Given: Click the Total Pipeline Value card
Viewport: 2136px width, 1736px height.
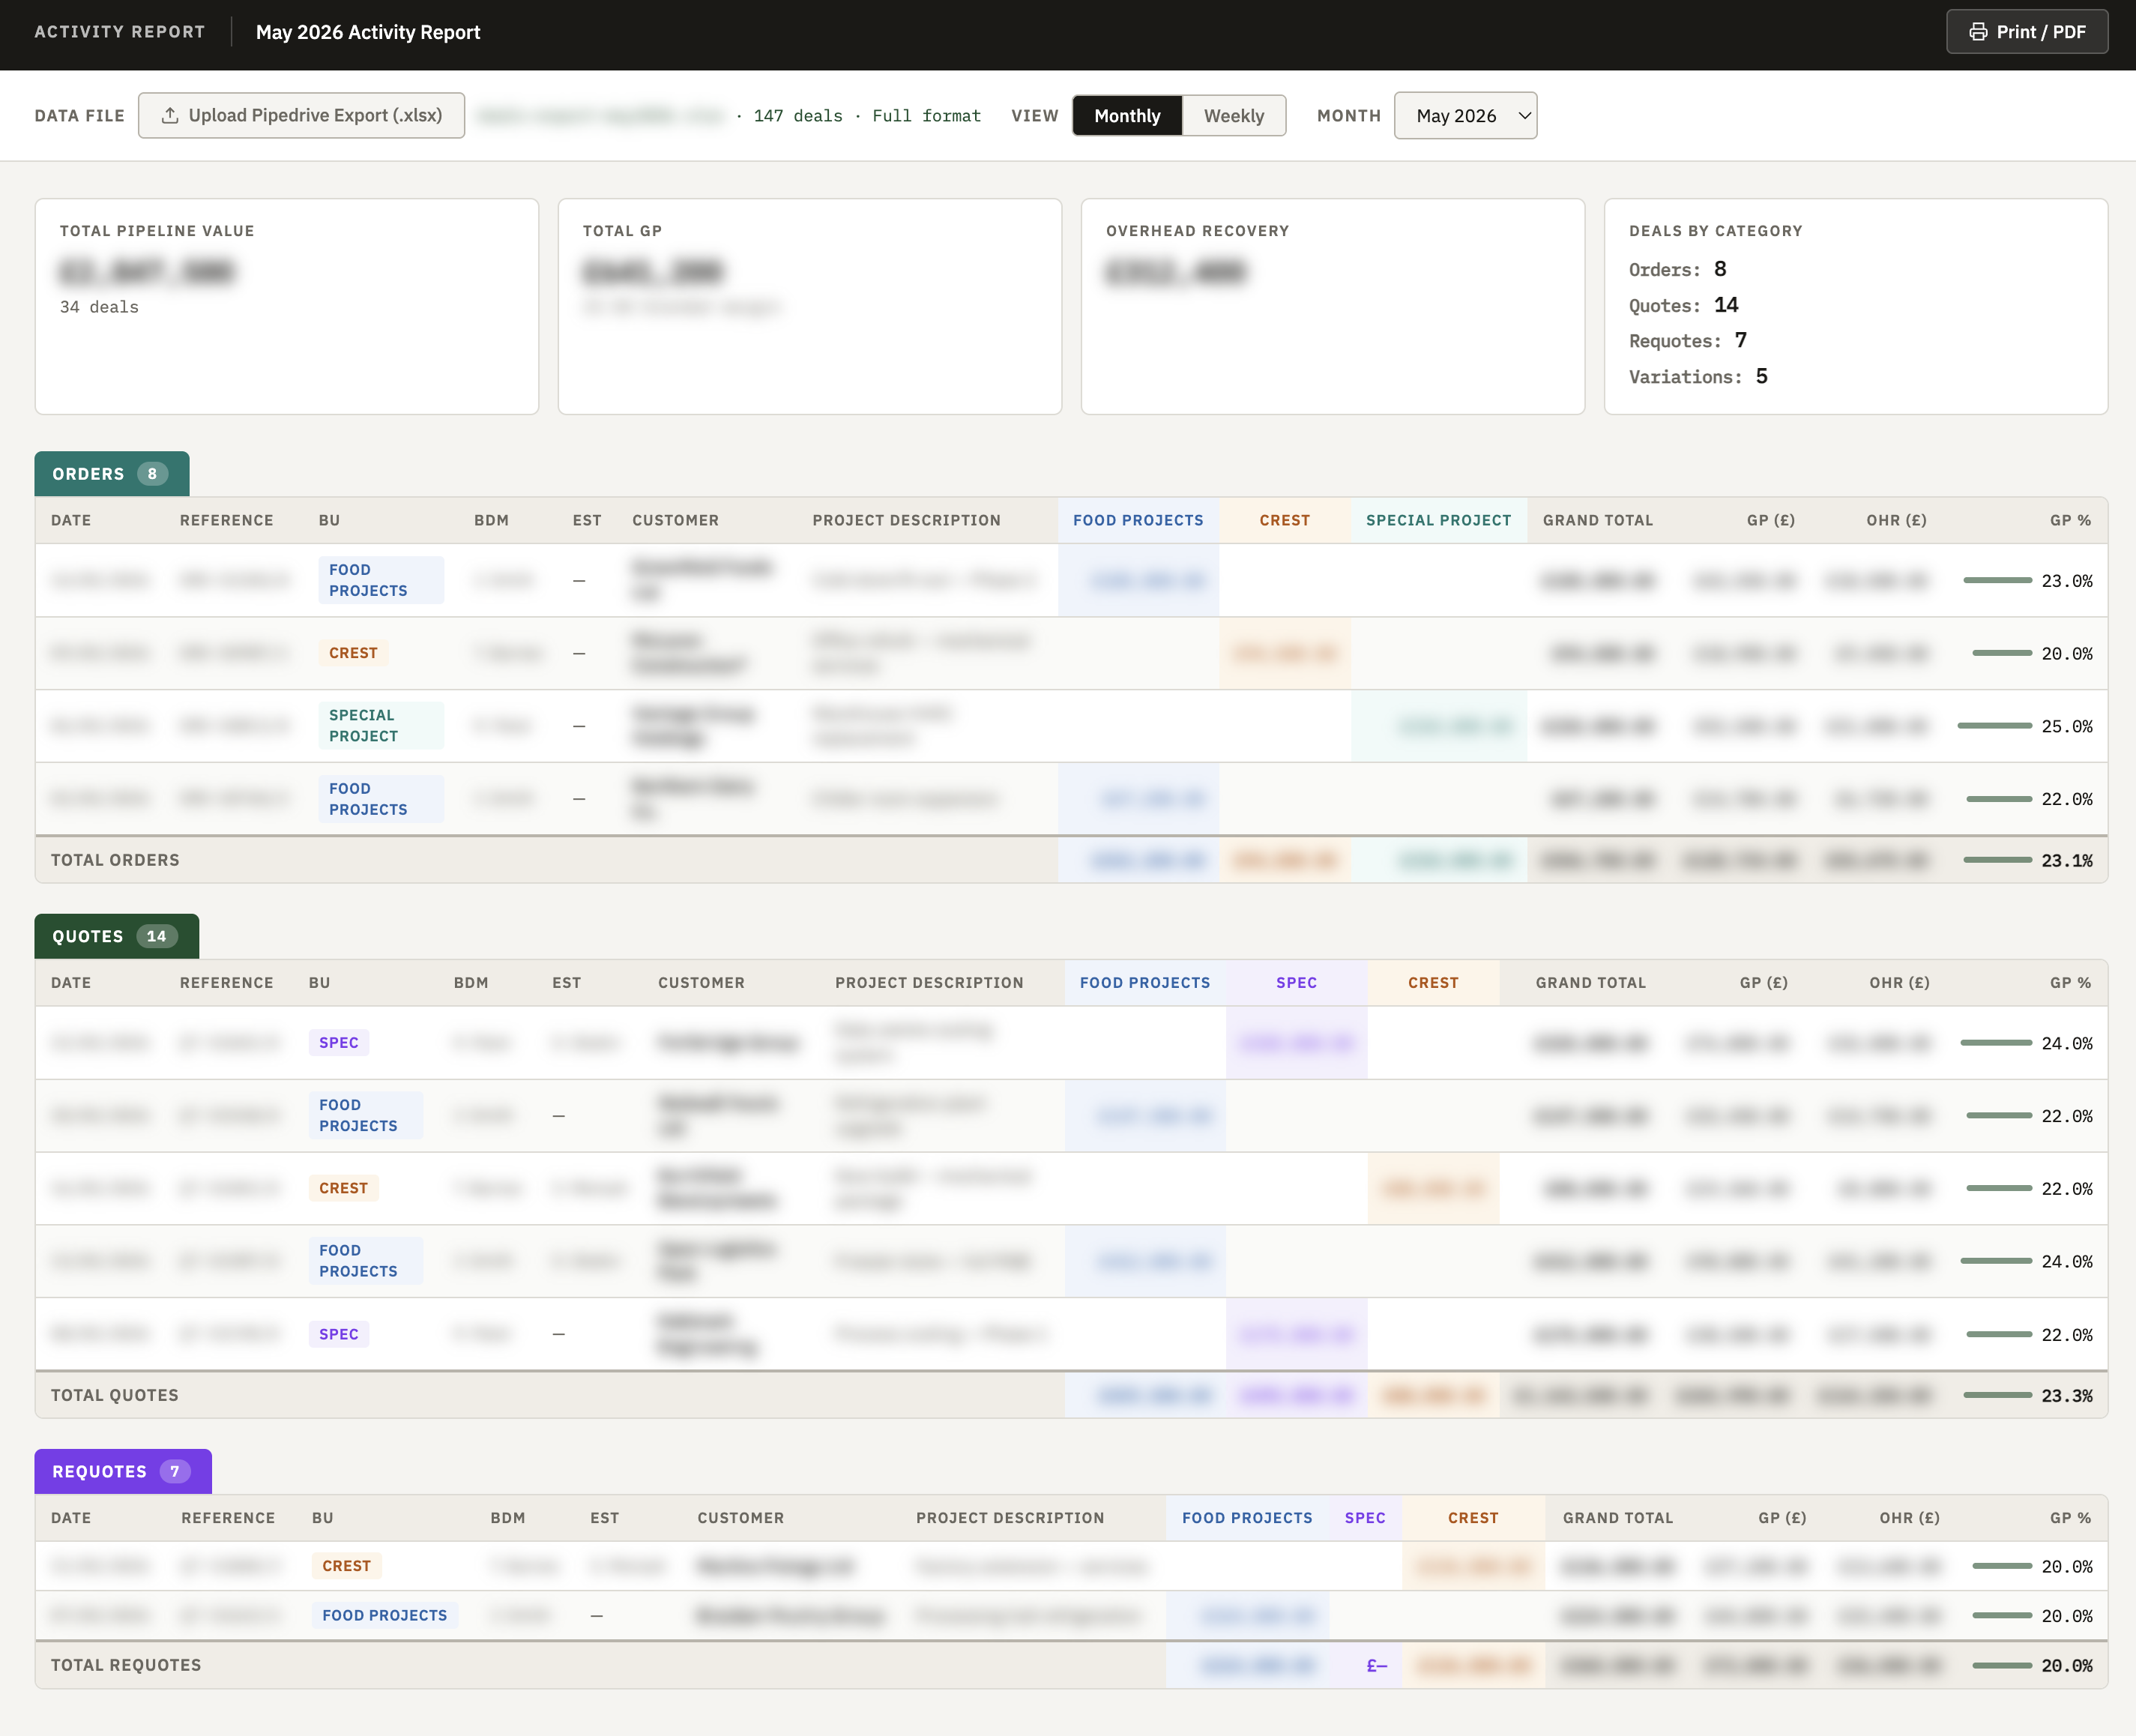Looking at the screenshot, I should pyautogui.click(x=287, y=306).
